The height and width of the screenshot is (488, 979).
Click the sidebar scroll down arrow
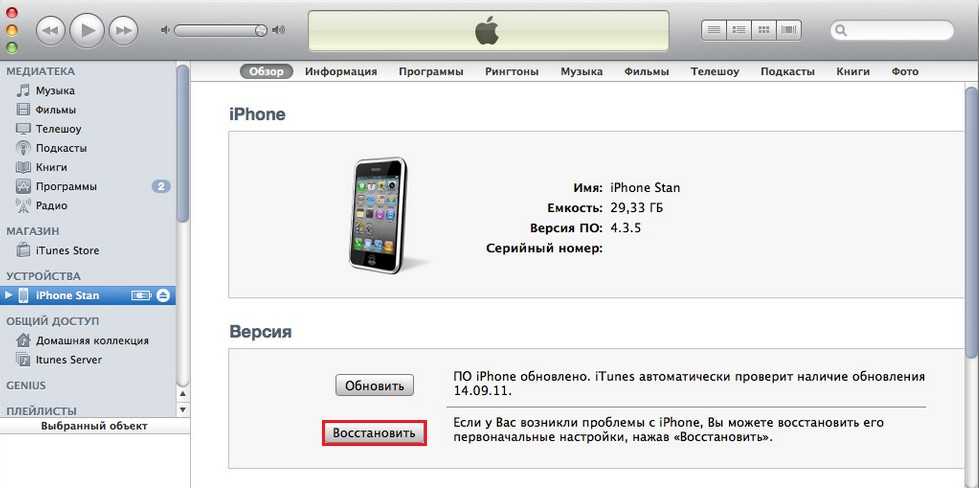pyautogui.click(x=182, y=410)
